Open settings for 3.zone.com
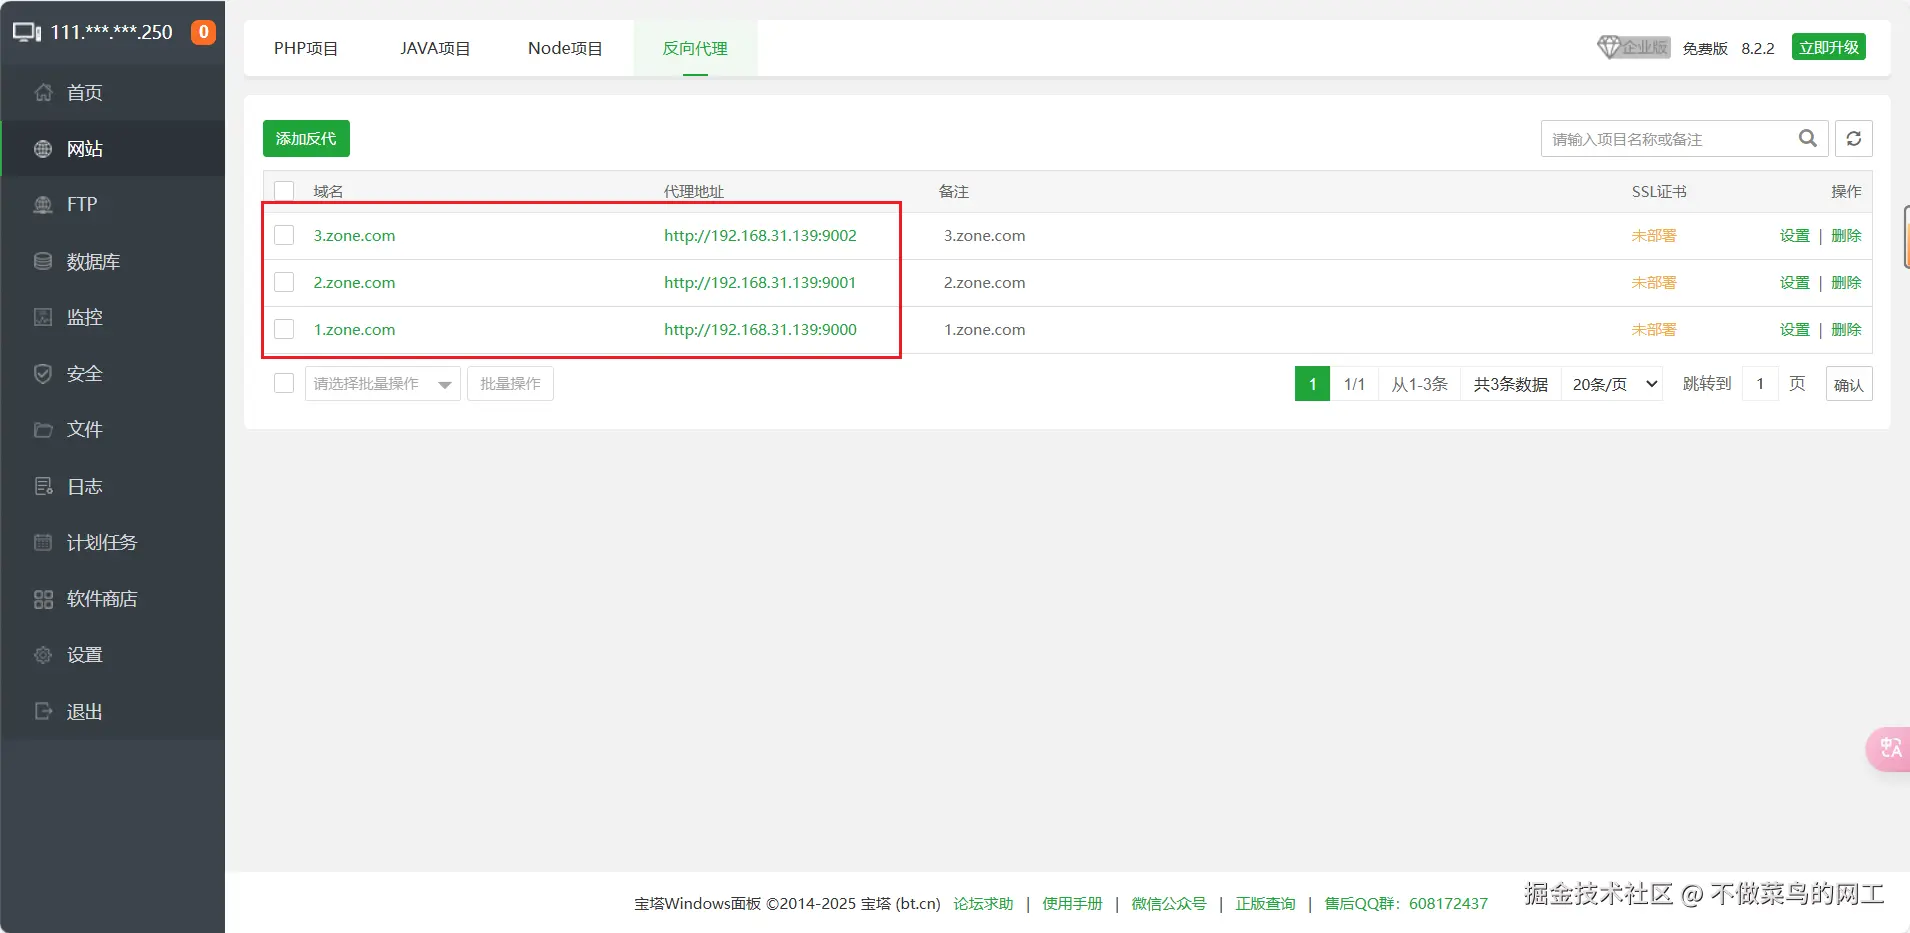This screenshot has height=933, width=1910. tap(1795, 236)
